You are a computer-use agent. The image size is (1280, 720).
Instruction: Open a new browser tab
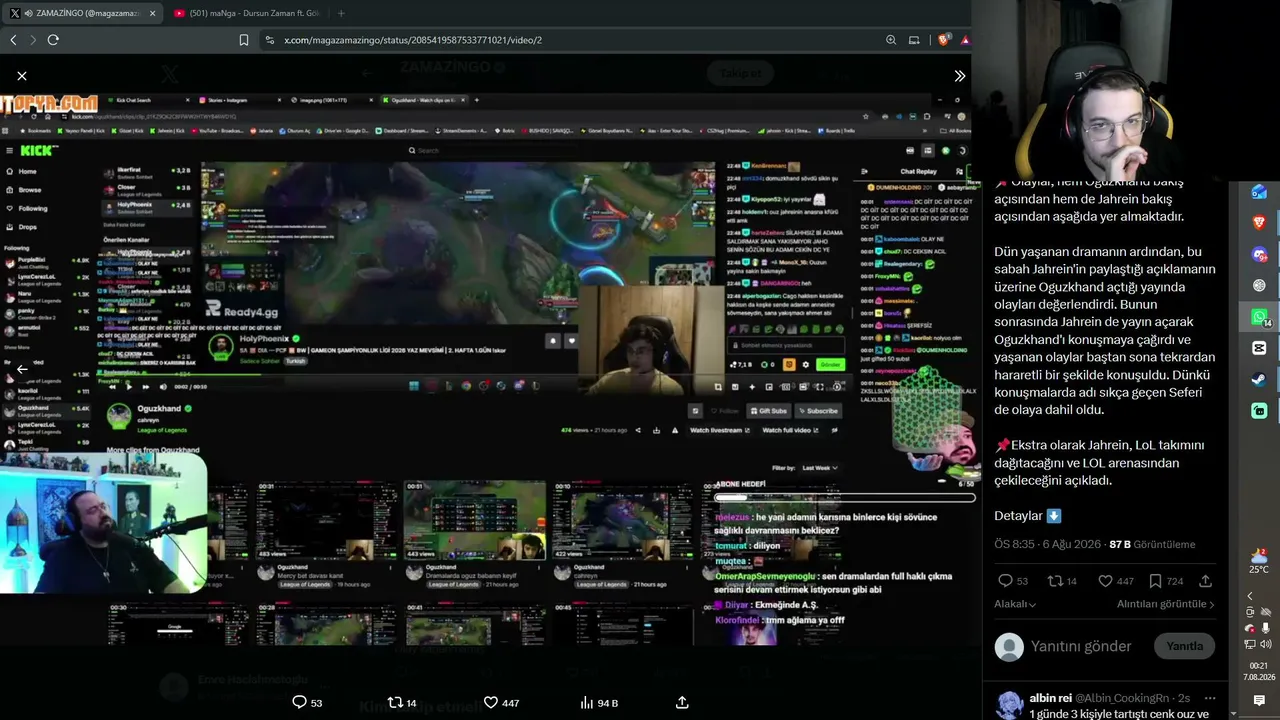(341, 13)
